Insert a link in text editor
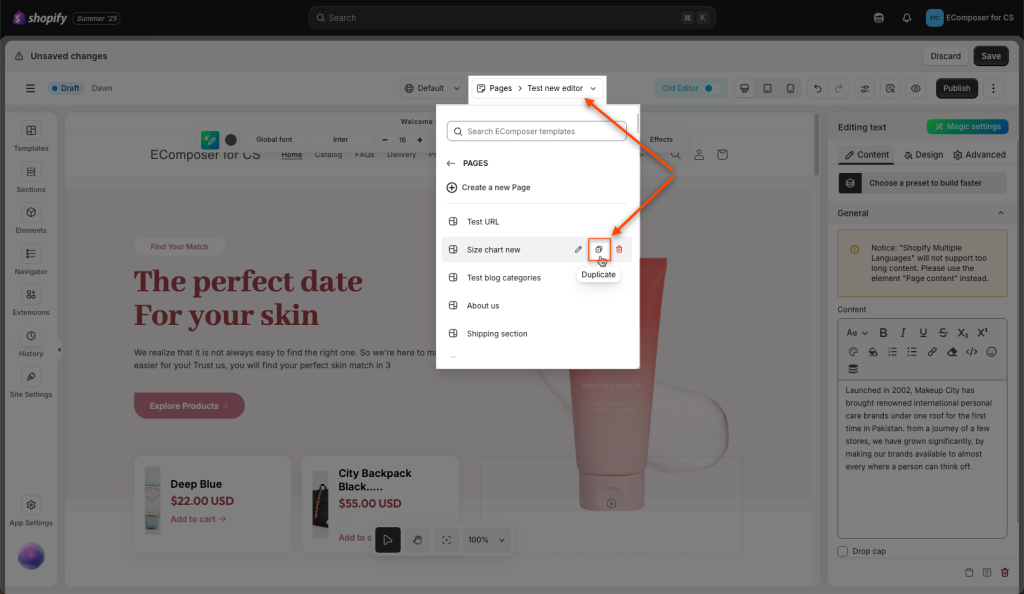1024x594 pixels. click(x=932, y=352)
